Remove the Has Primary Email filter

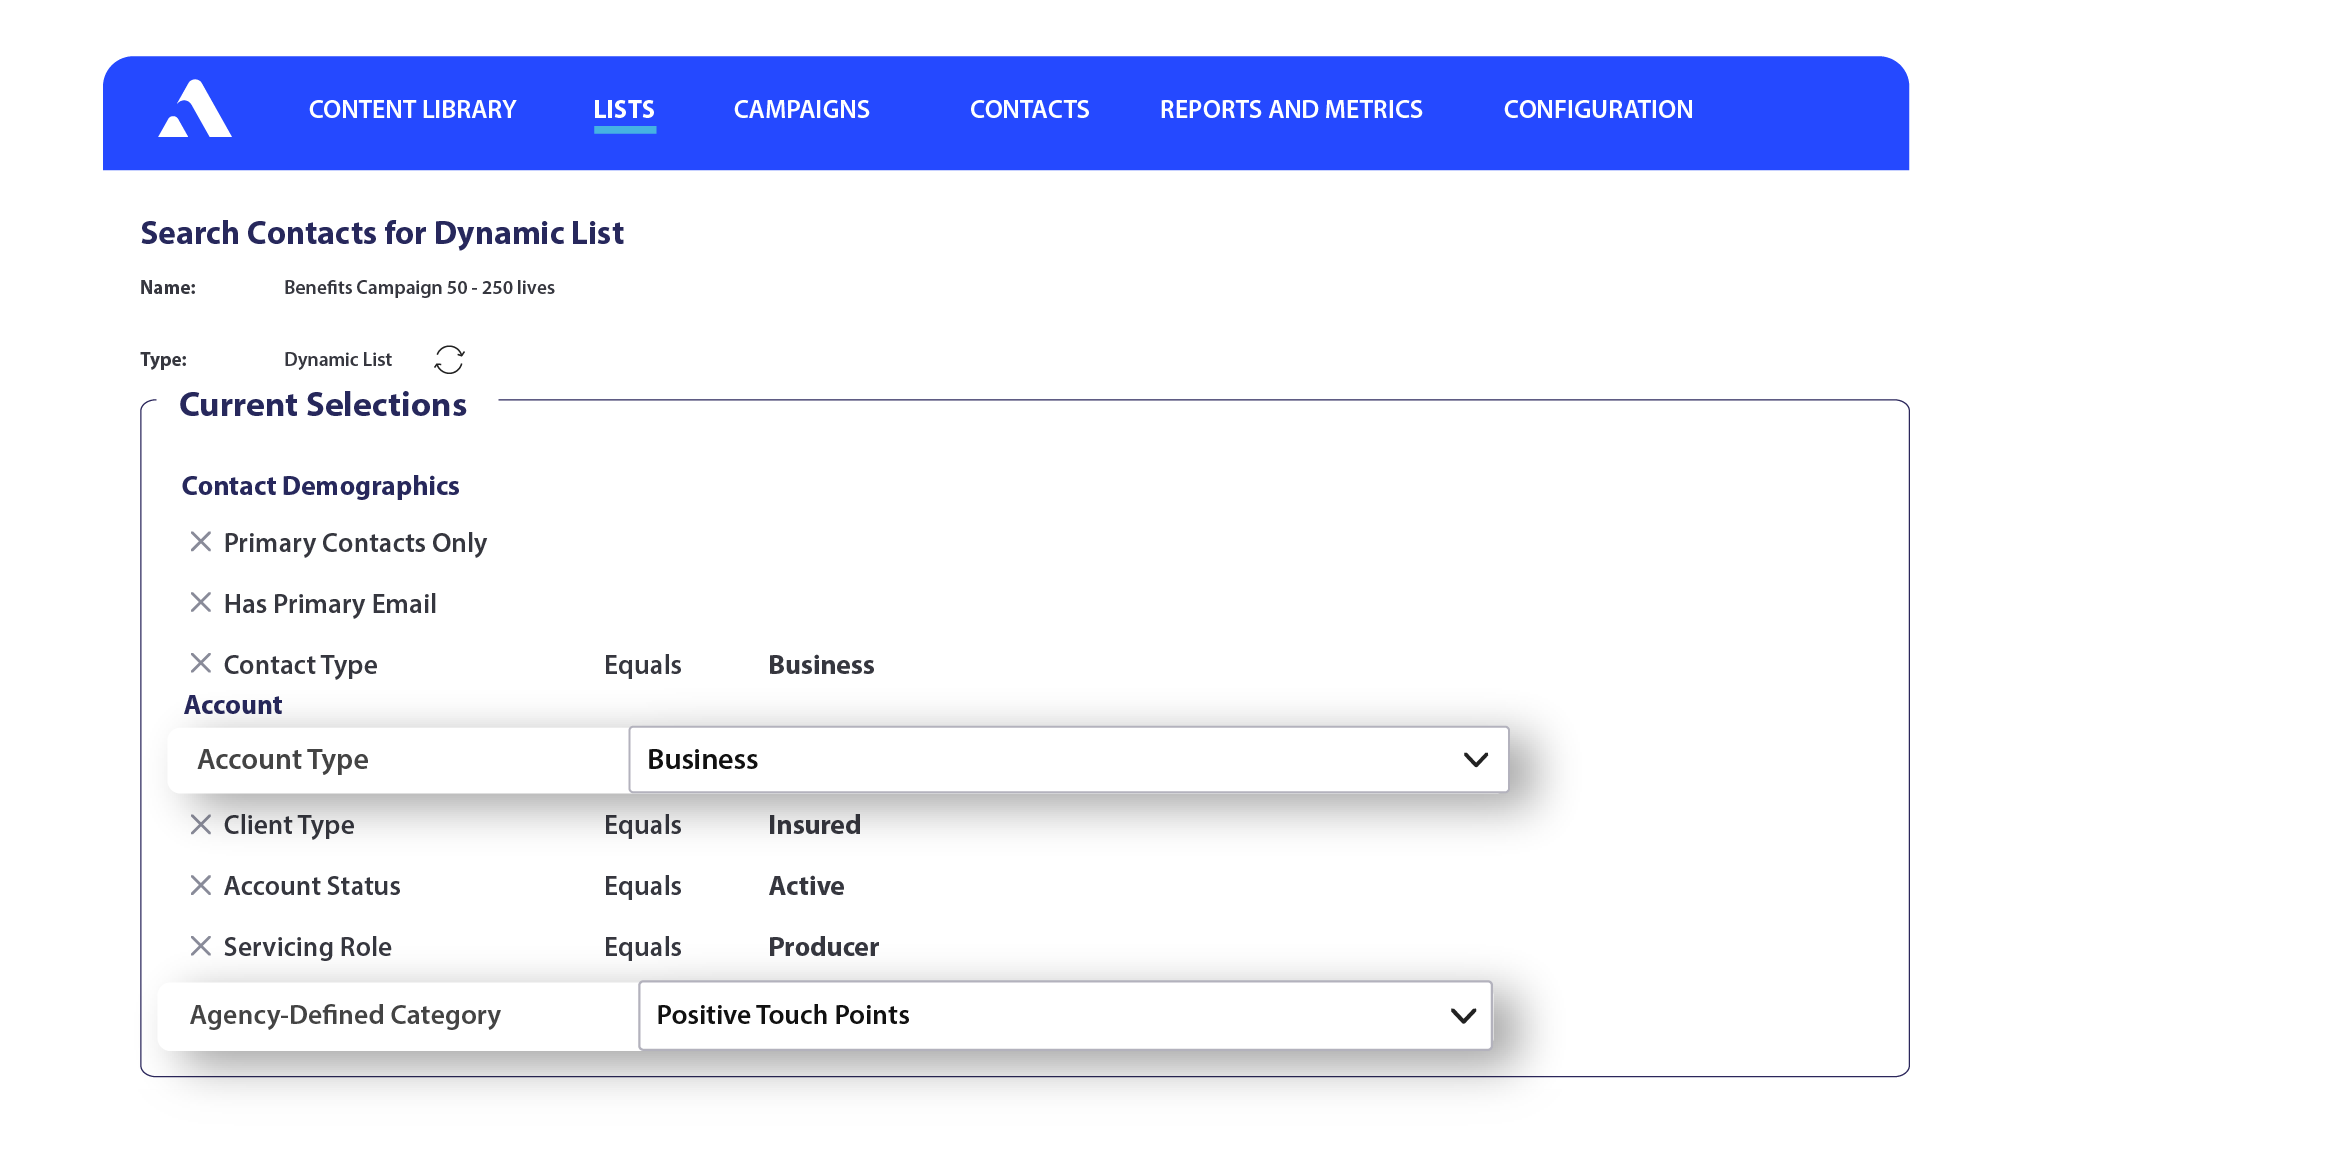201,603
